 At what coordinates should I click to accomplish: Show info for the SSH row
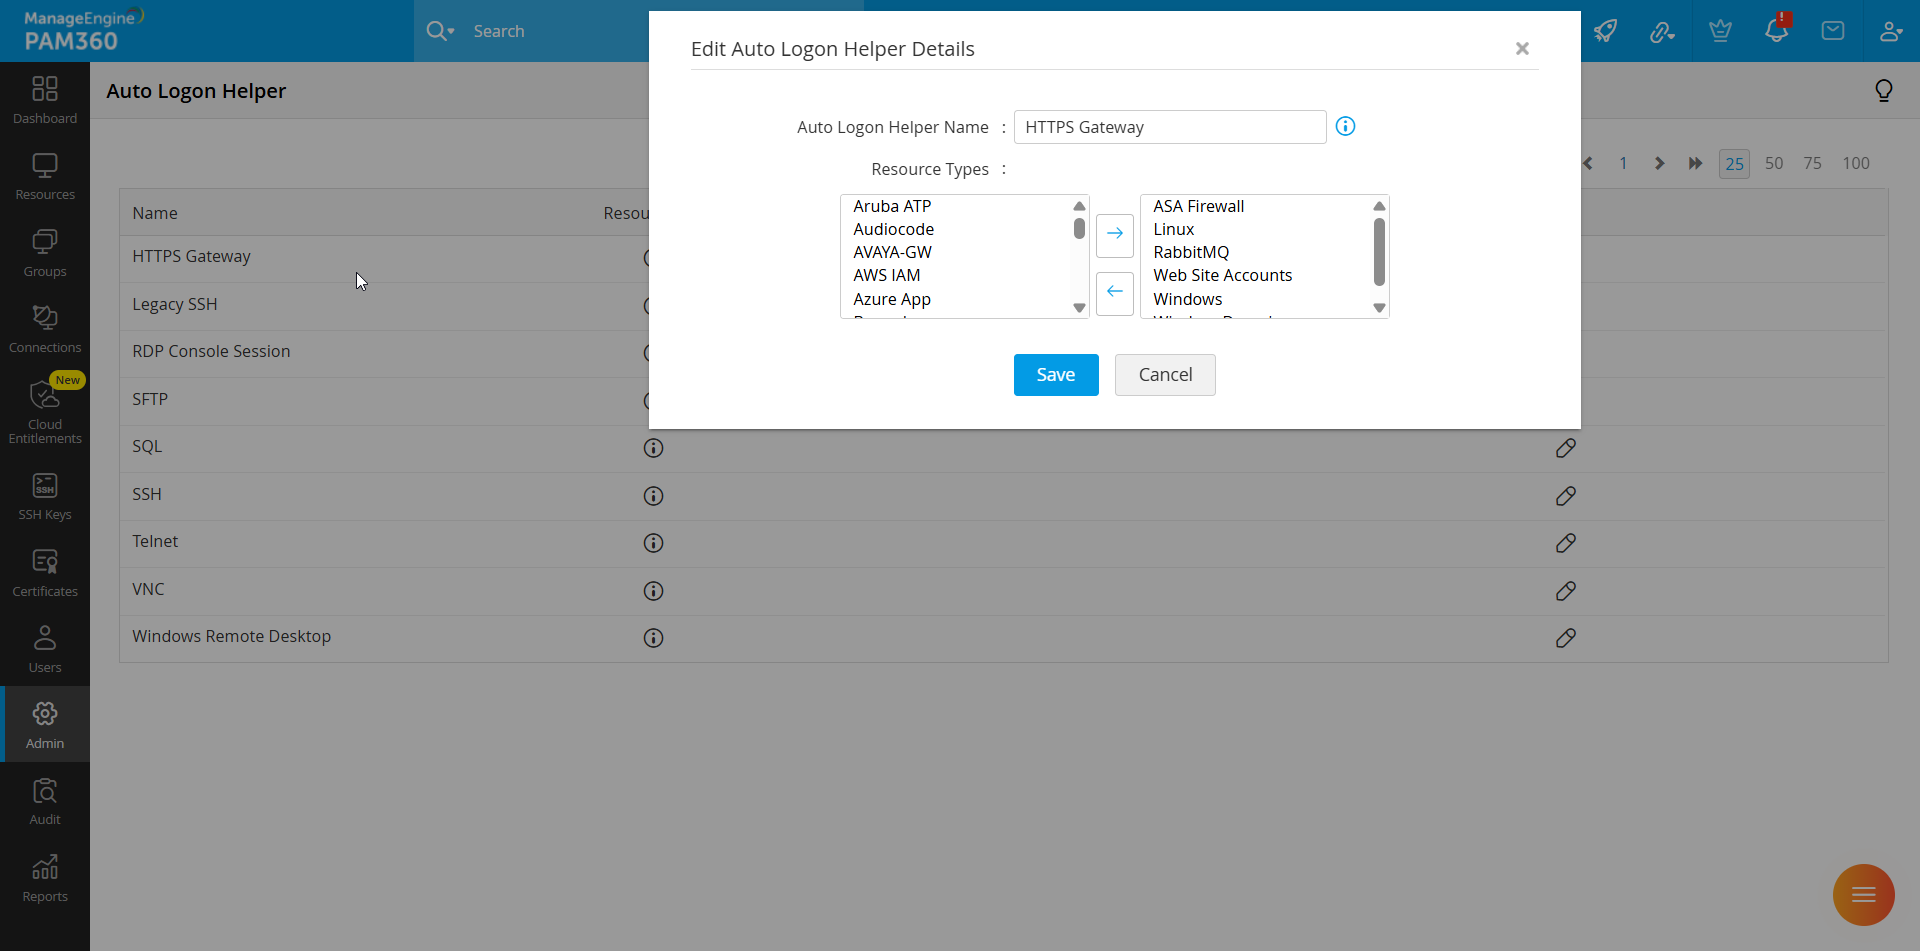pos(653,496)
